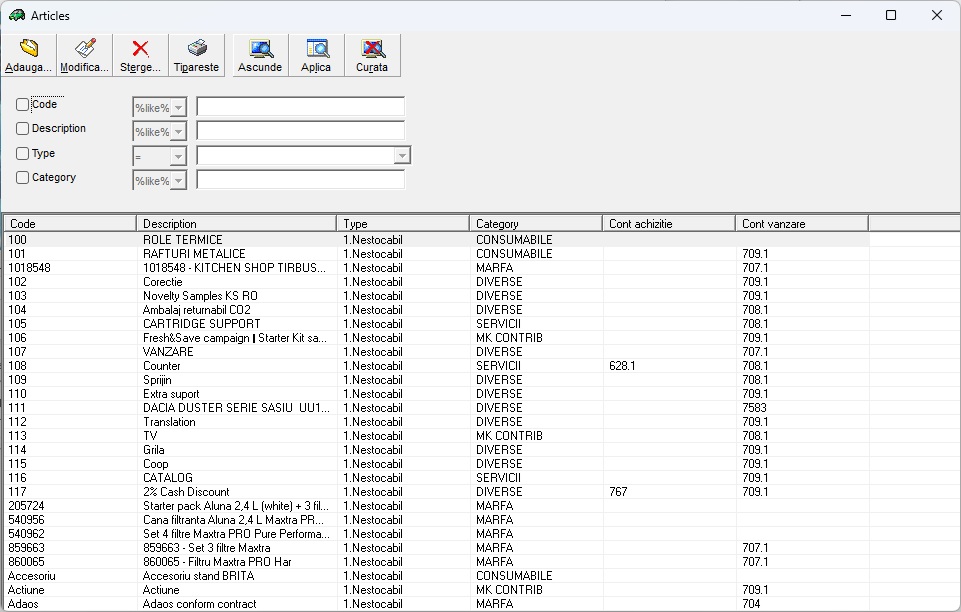Tick the Description filter checkbox
Viewport: 961px width, 612px height.
[23, 129]
